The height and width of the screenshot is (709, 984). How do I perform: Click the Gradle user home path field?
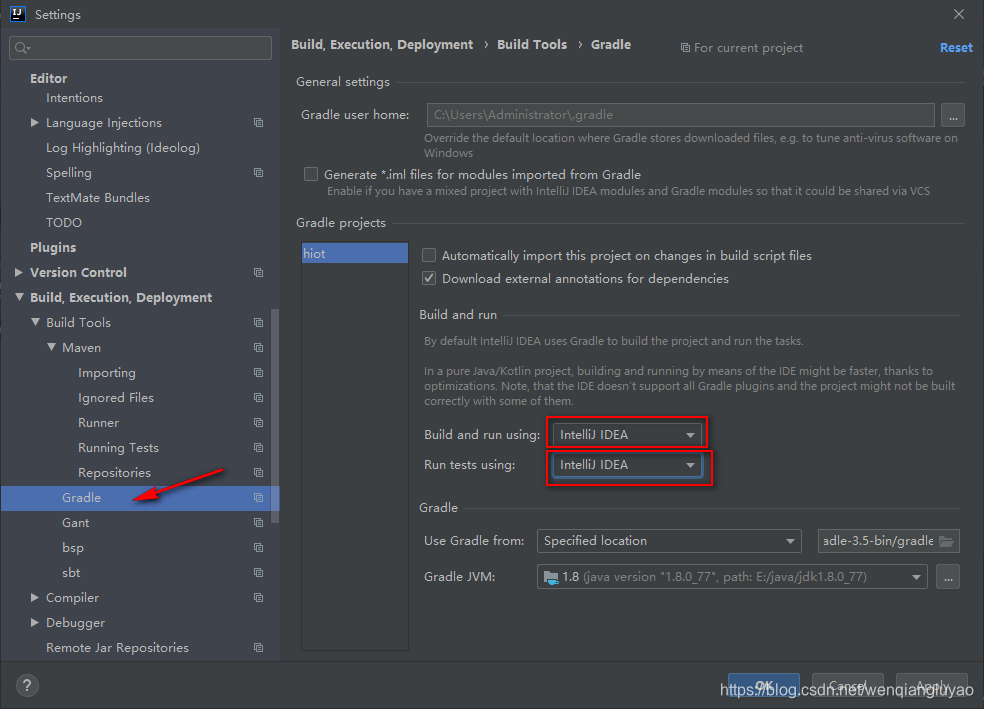pos(680,115)
